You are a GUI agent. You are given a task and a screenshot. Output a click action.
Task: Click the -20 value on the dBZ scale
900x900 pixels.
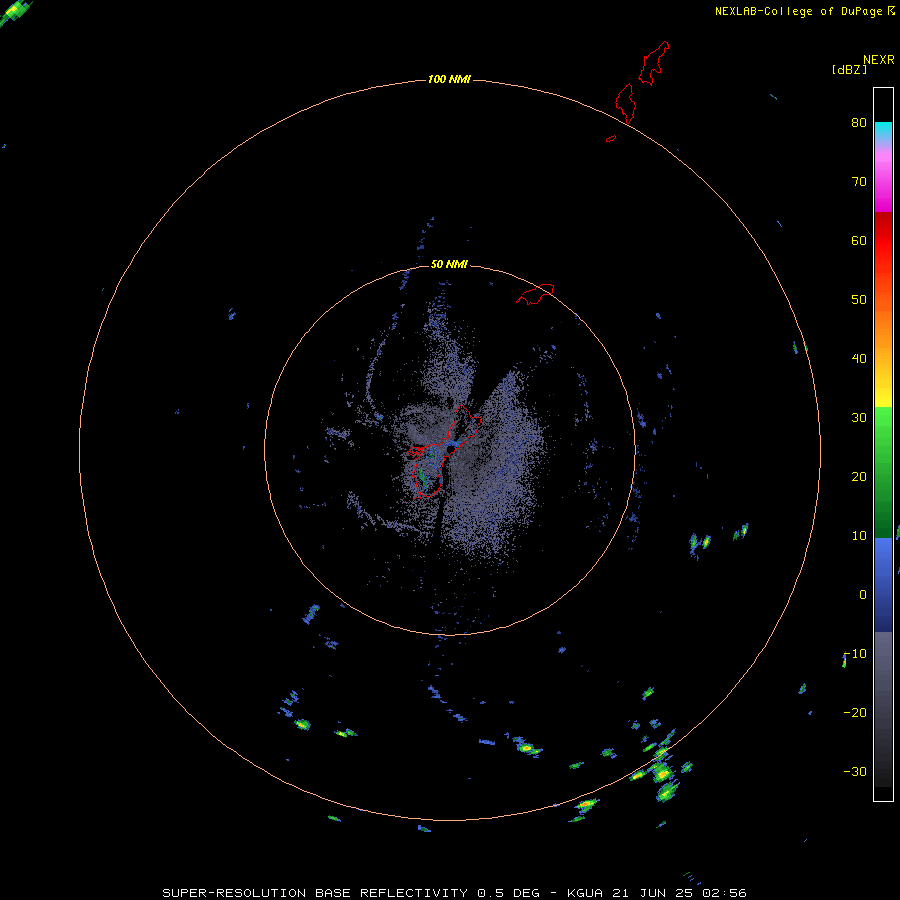pos(855,712)
